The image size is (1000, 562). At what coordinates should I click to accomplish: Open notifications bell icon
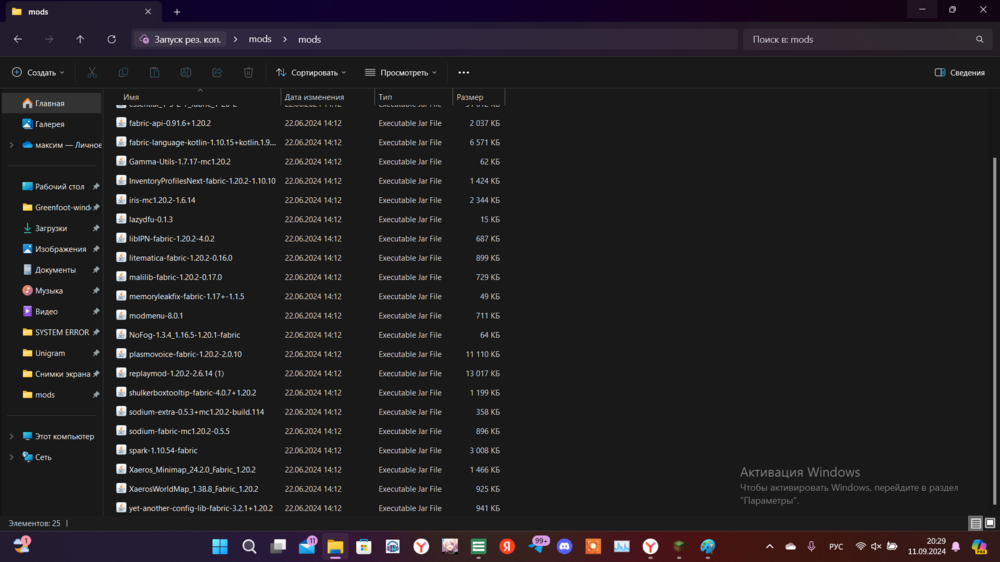click(956, 547)
